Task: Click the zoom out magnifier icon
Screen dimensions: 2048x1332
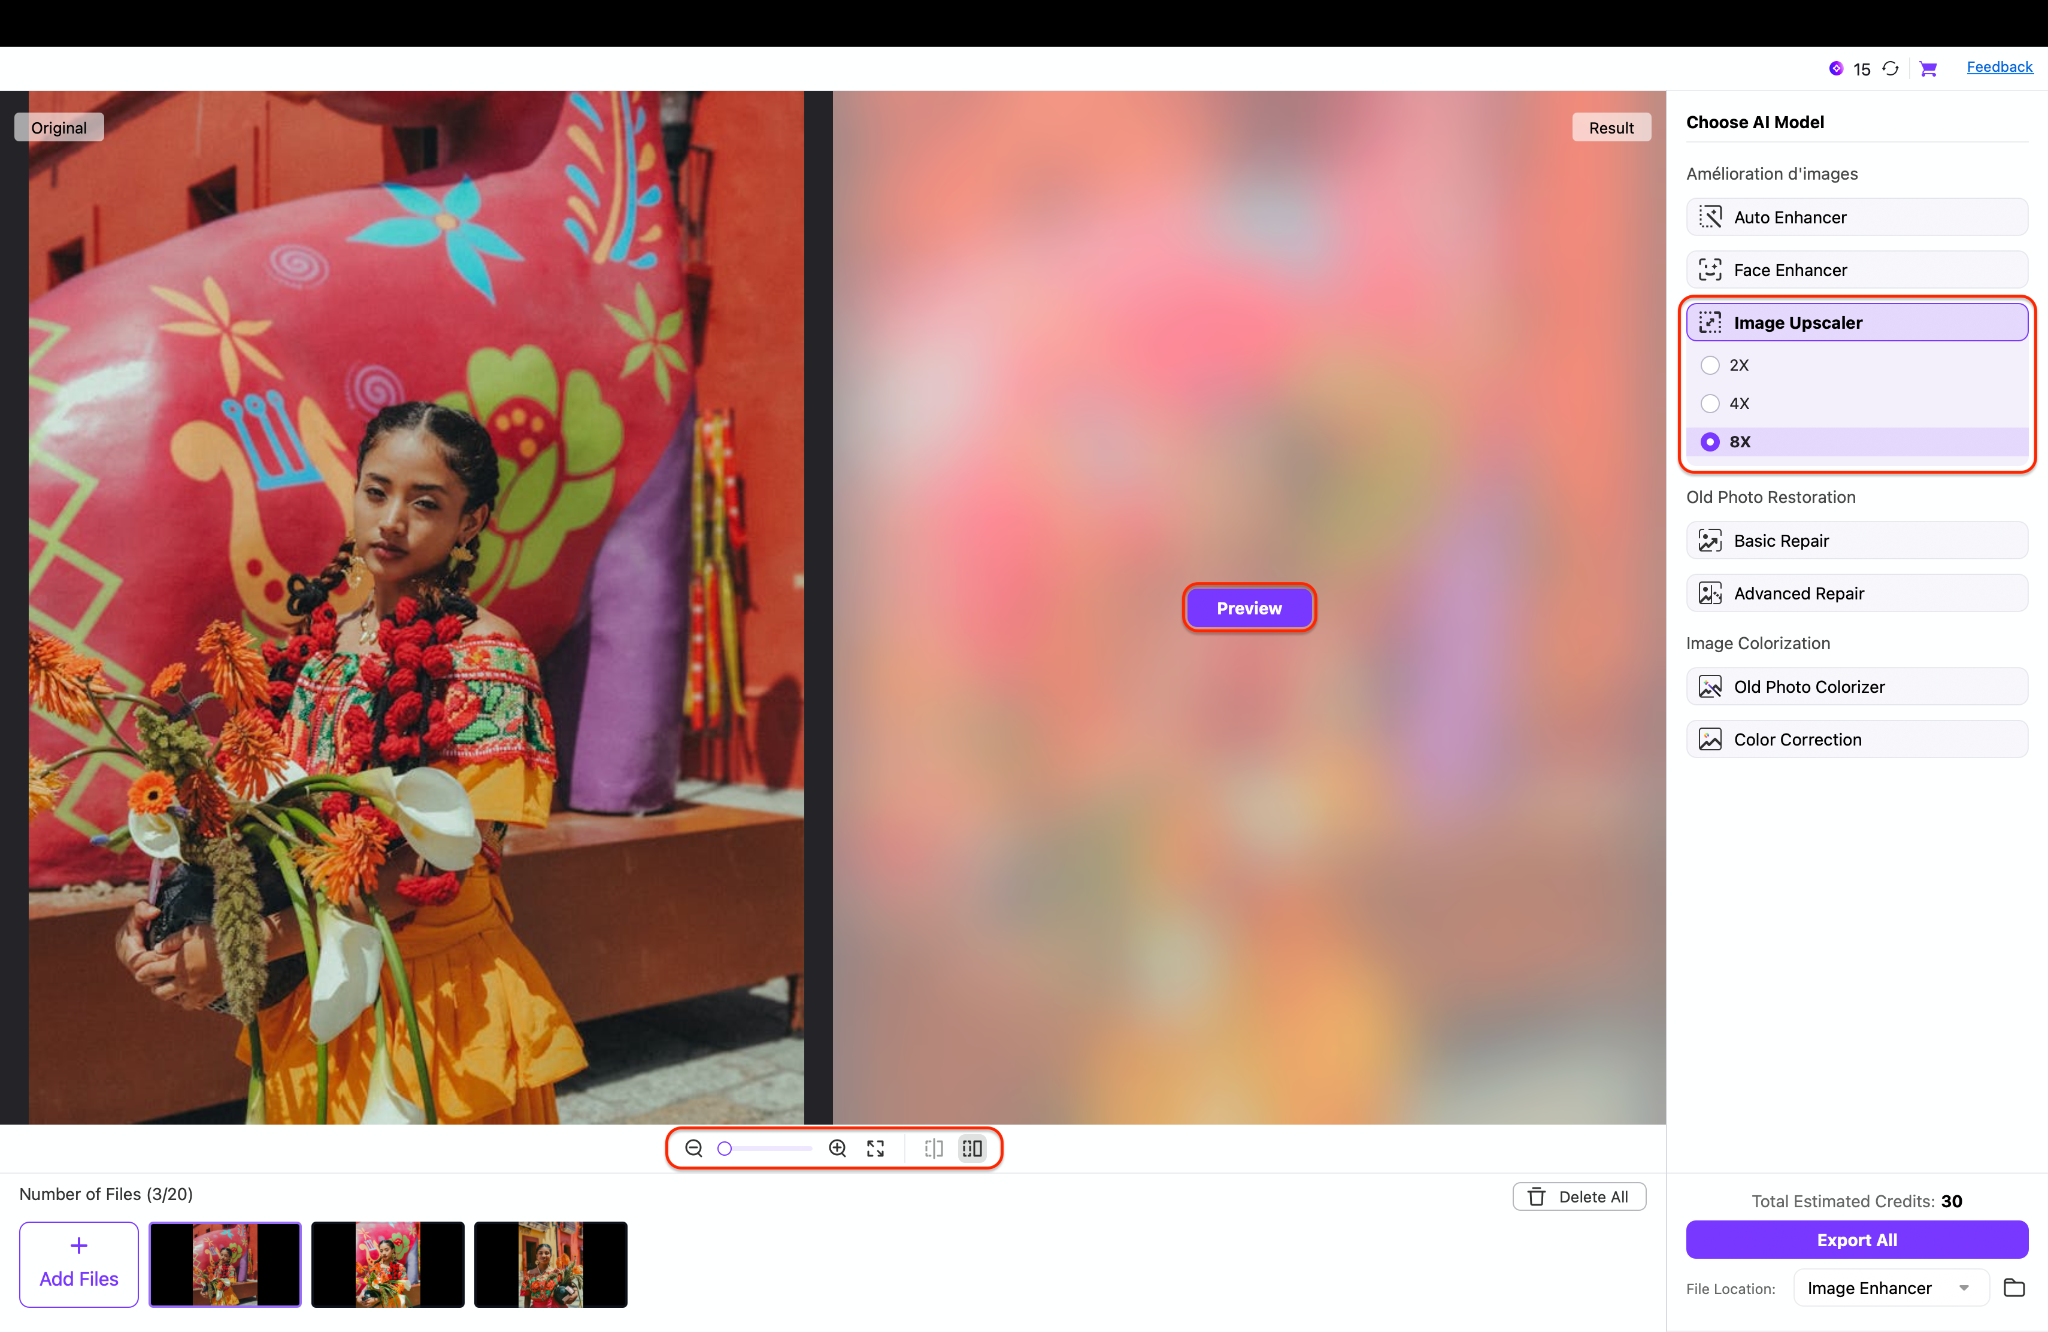Action: 693,1148
